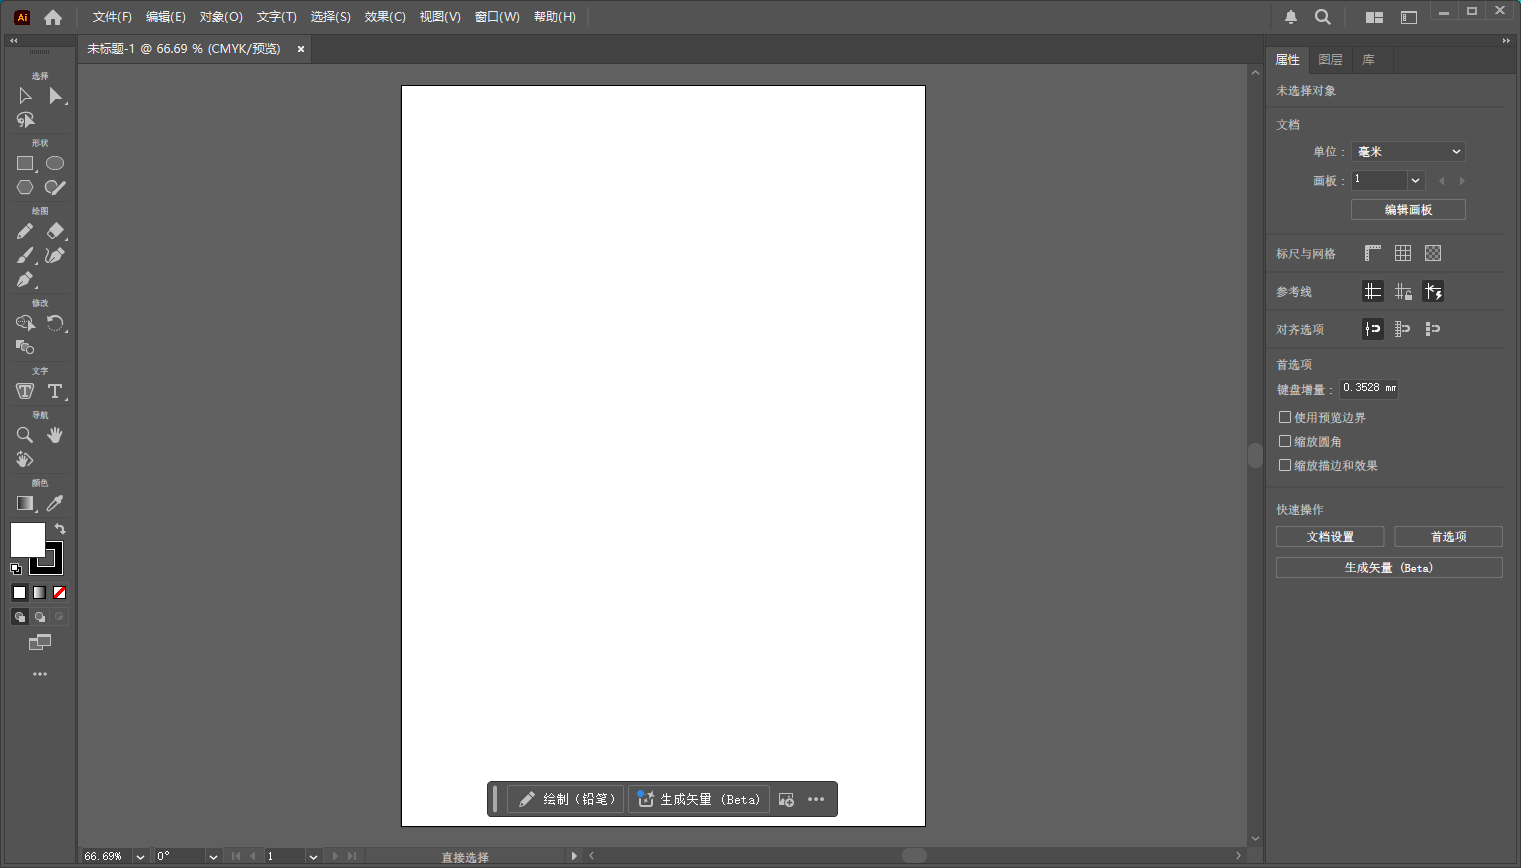
Task: Open the 窗口 menu
Action: pos(497,16)
